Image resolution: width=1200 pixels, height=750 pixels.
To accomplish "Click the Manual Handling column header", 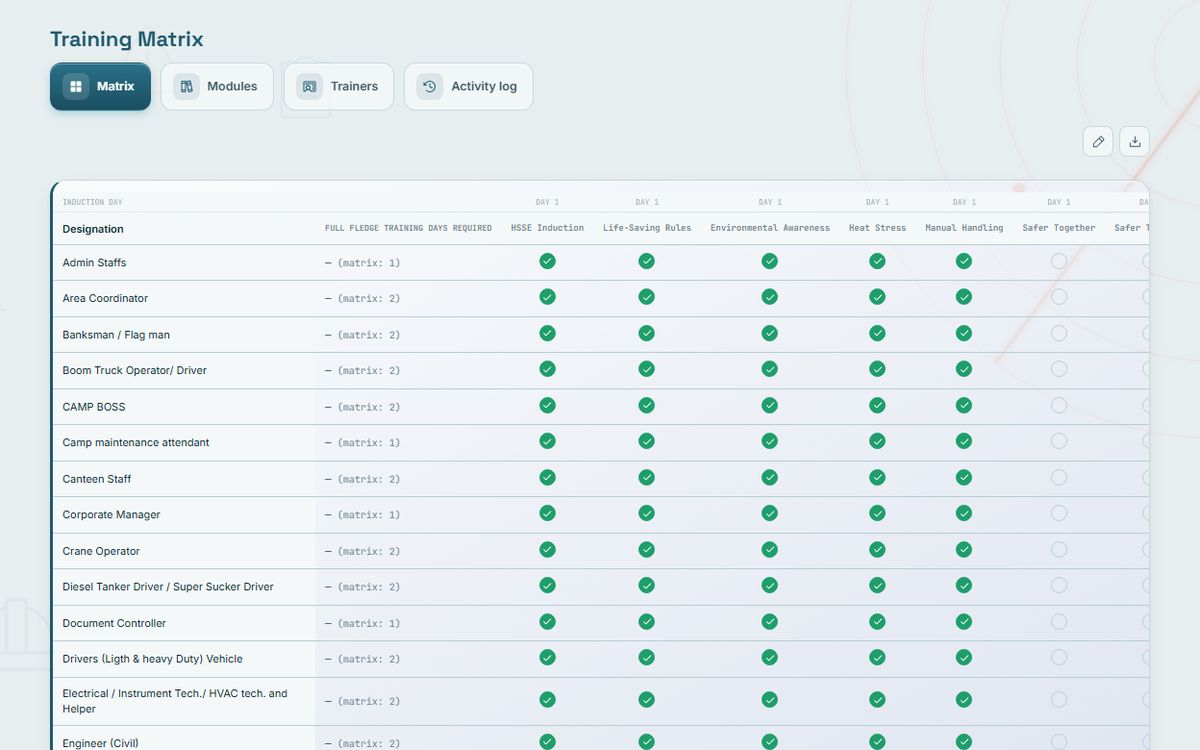I will pos(964,228).
